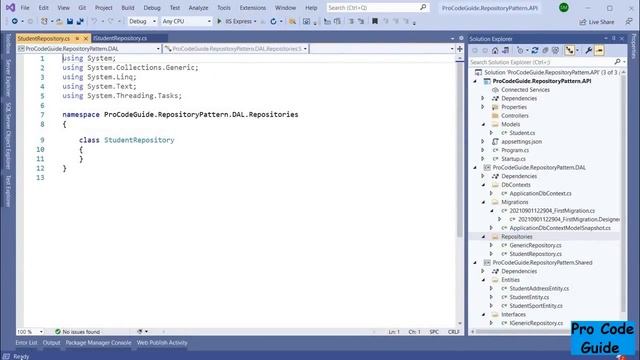
Task: Expand the Startup.cs node
Action: (483, 159)
